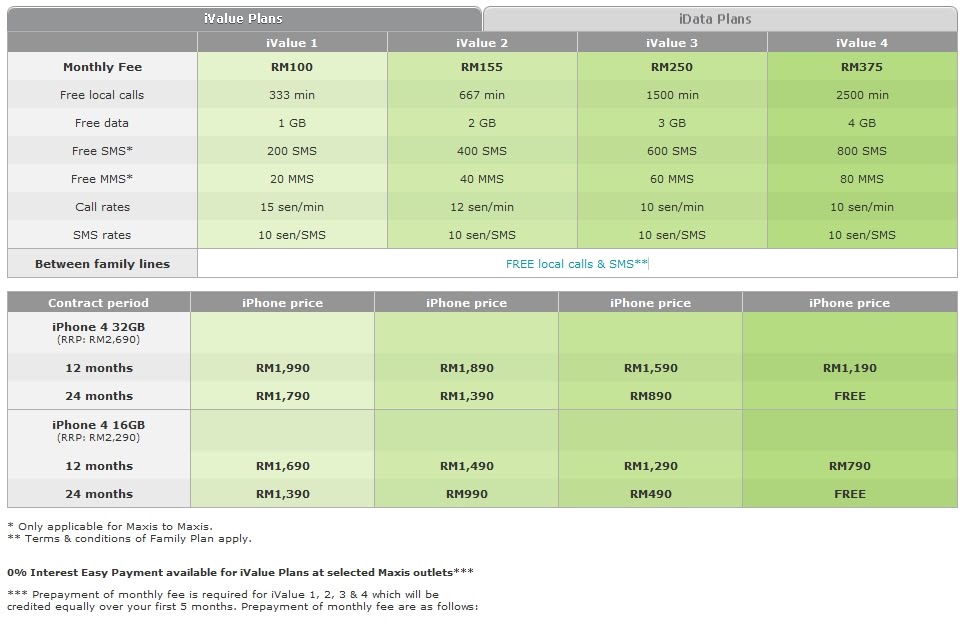Select the 800 SMS cell under iValue 4
Viewport: 963px width, 621px height.
point(862,151)
